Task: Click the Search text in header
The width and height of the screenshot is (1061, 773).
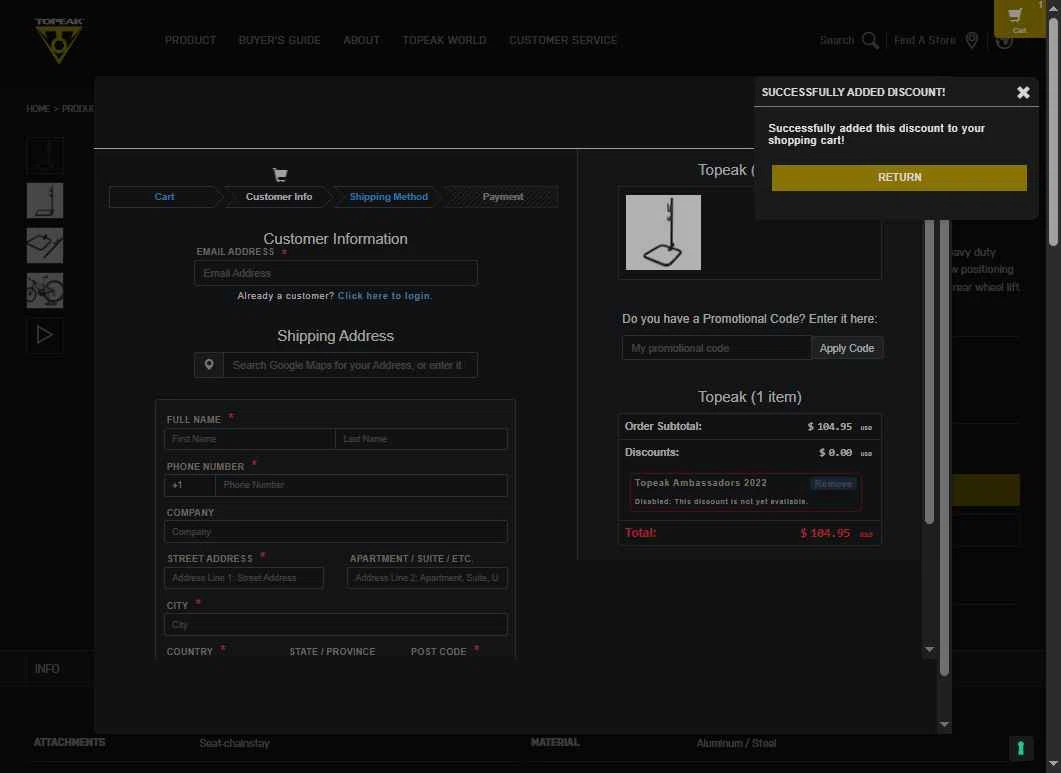Action: coord(837,41)
